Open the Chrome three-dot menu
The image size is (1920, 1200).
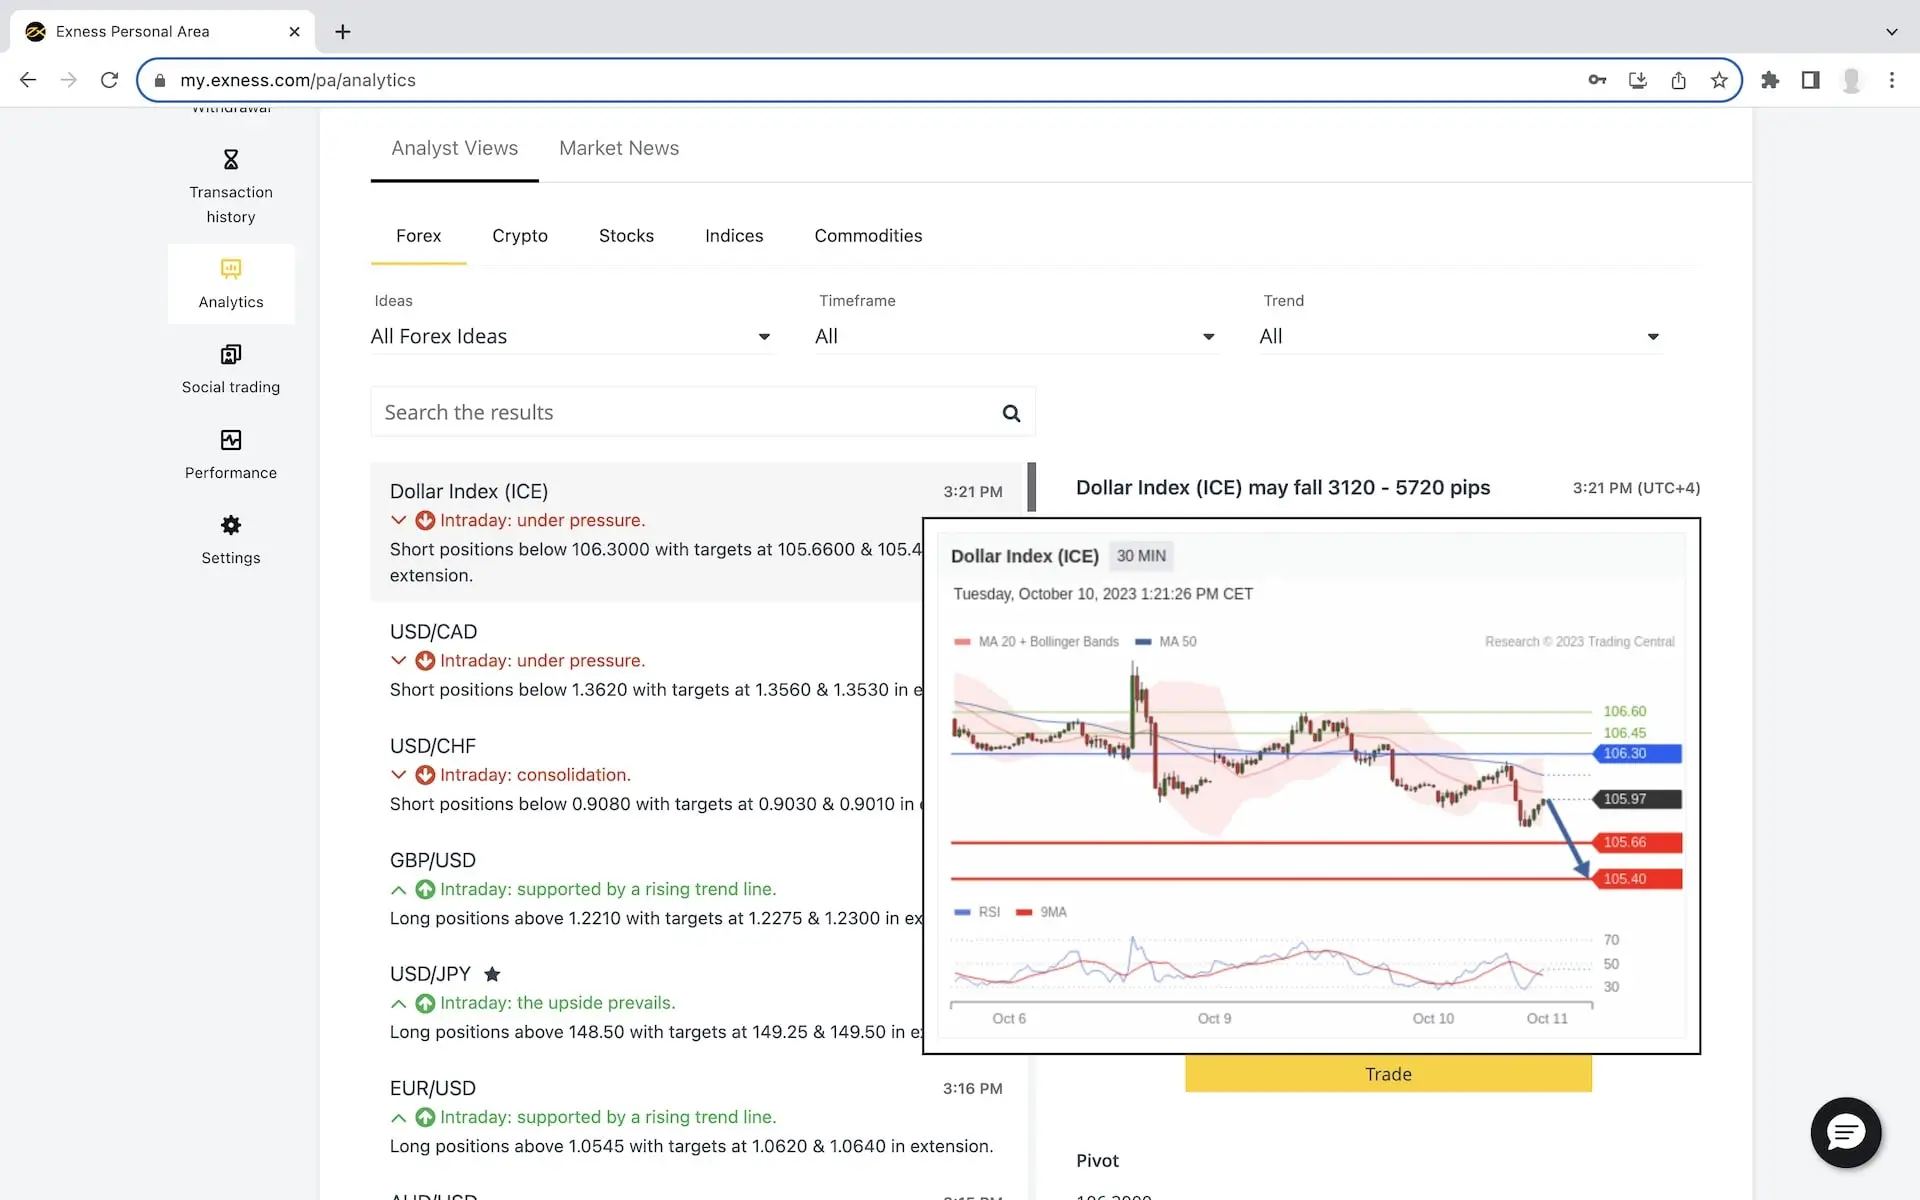click(1891, 80)
